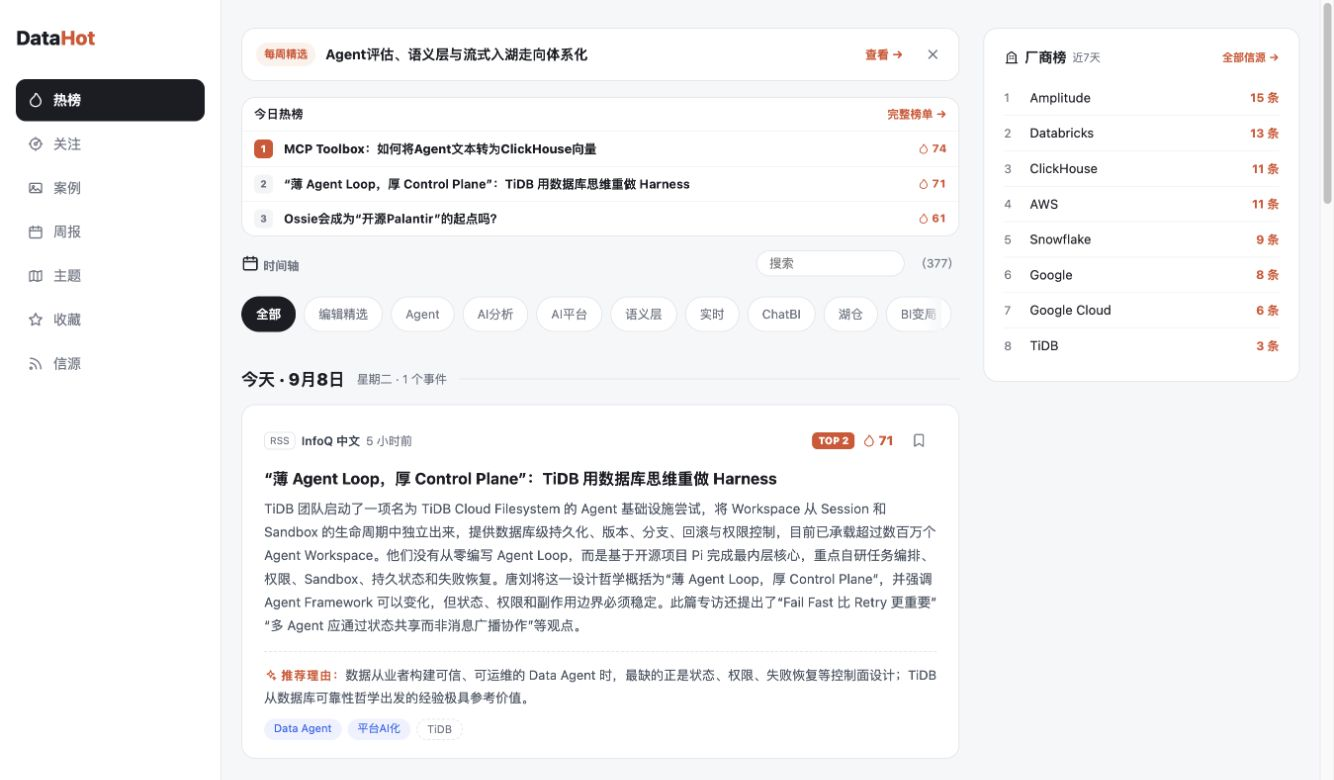Open the 热榜 sidebar item
This screenshot has height=780, width=1334.
pos(110,100)
